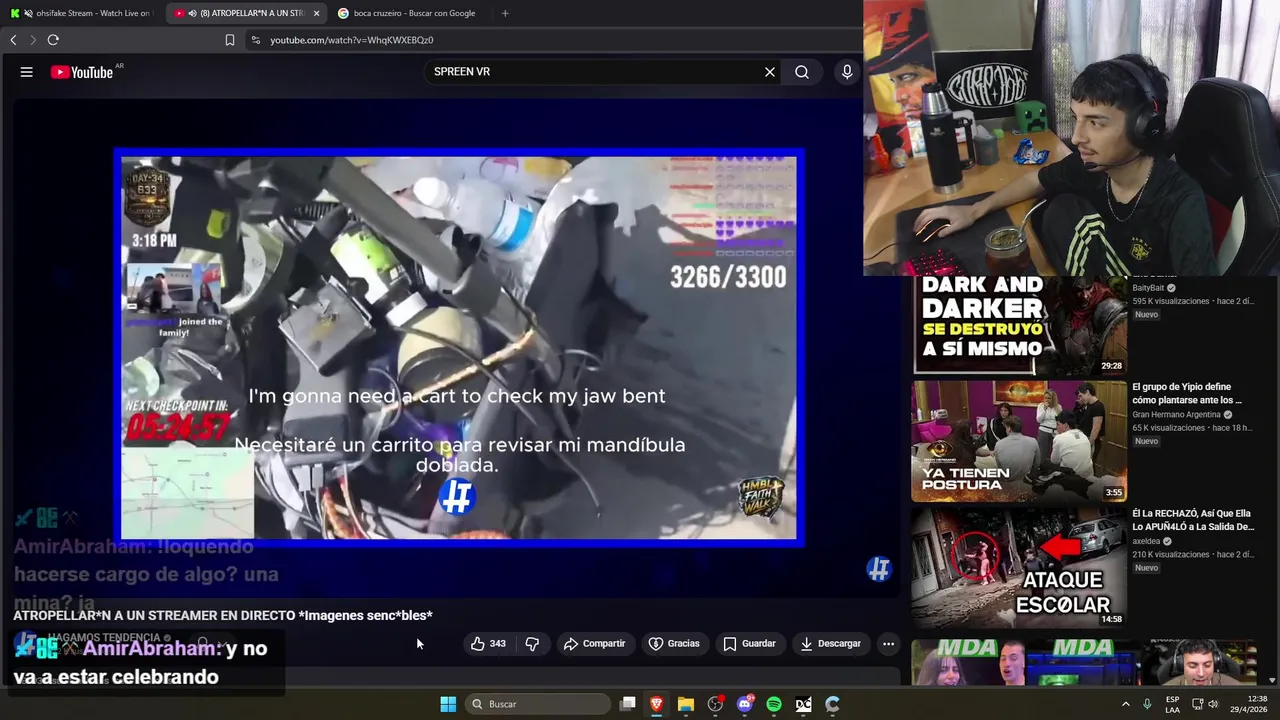
Task: Open the YA TIENEN POSTURA video thumbnail
Action: click(1019, 441)
